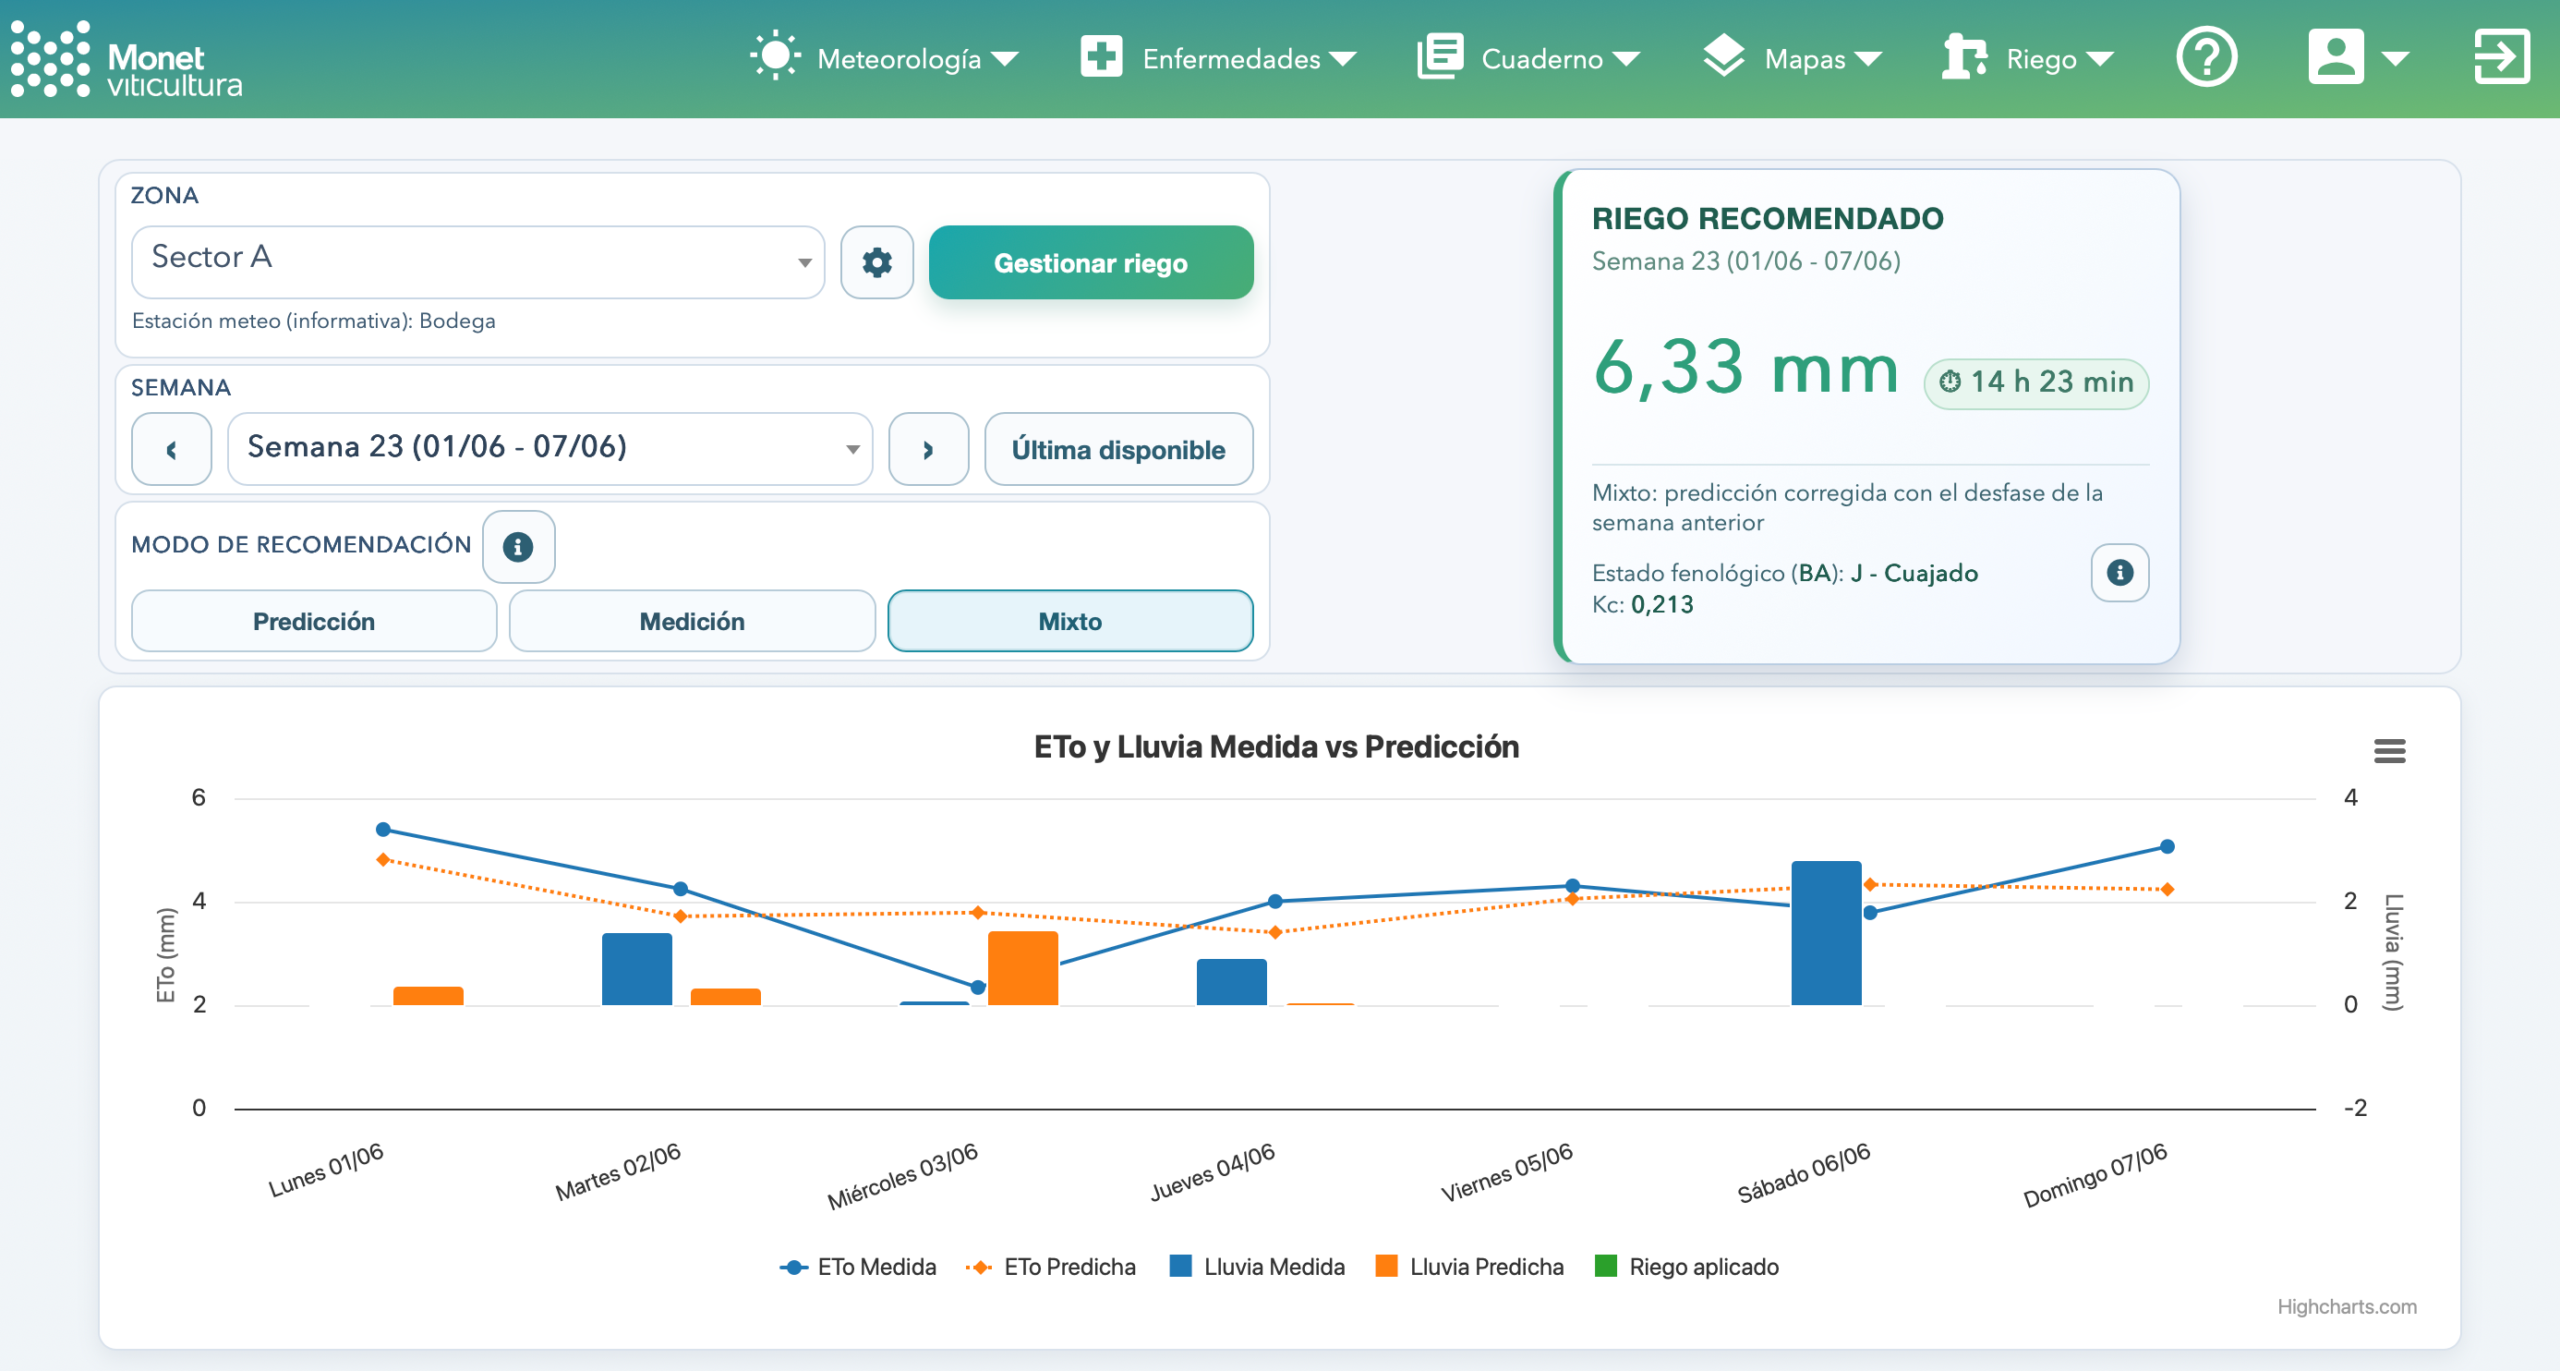Go to next week arrow
The height and width of the screenshot is (1371, 2560).
[x=928, y=449]
